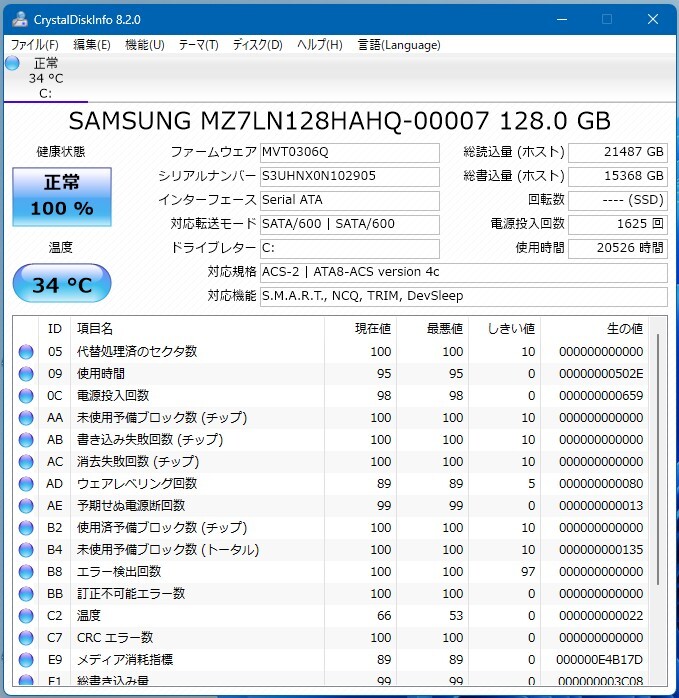Select the エラー検出回数 row
679x698 pixels.
click(331, 572)
